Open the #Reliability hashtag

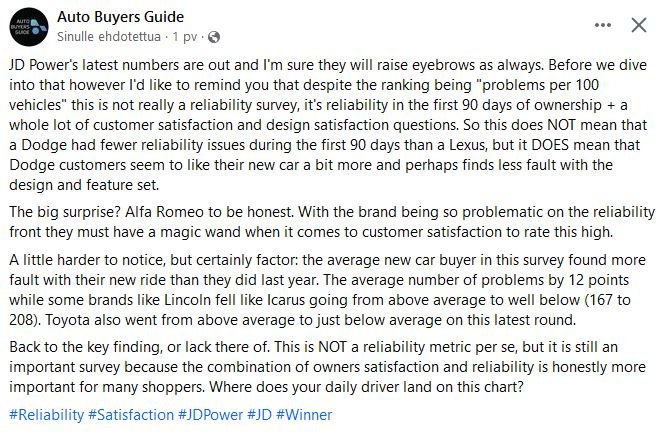point(47,414)
